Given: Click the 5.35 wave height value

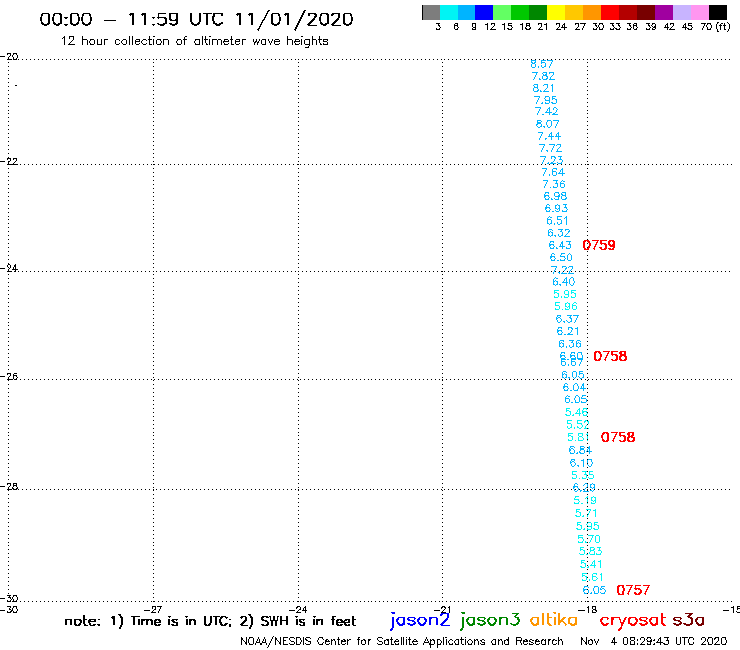Looking at the screenshot, I should tap(583, 475).
